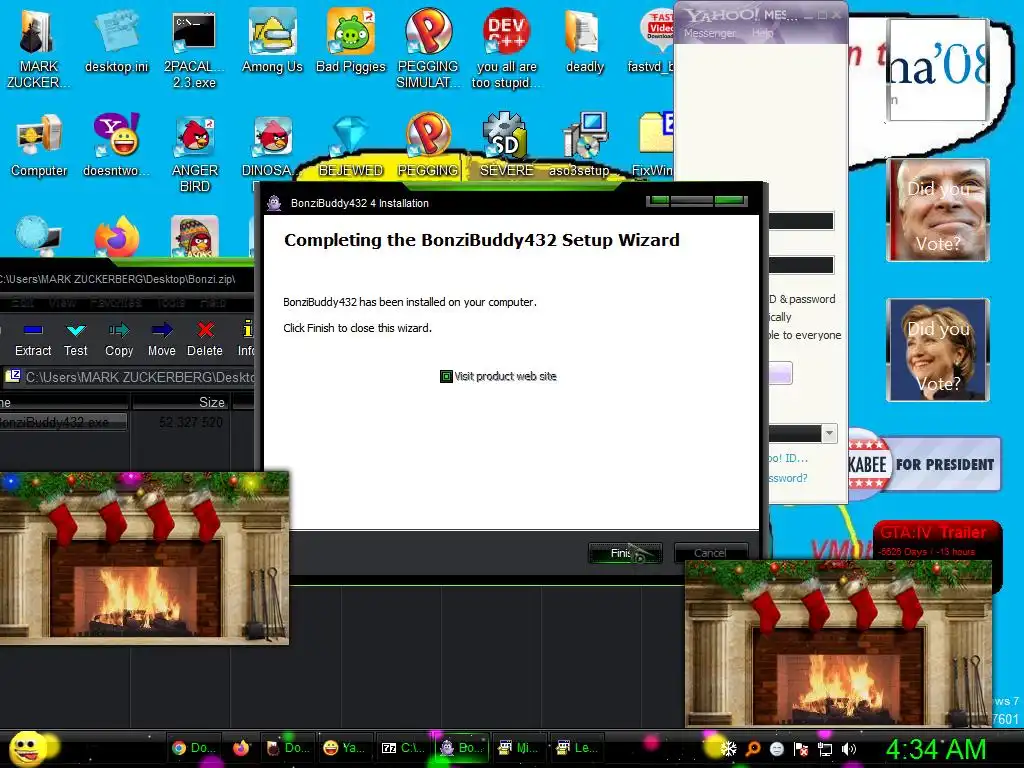Click the Hillary 'Did you Vote?' gadget
This screenshot has height=768, width=1024.
pyautogui.click(x=938, y=350)
